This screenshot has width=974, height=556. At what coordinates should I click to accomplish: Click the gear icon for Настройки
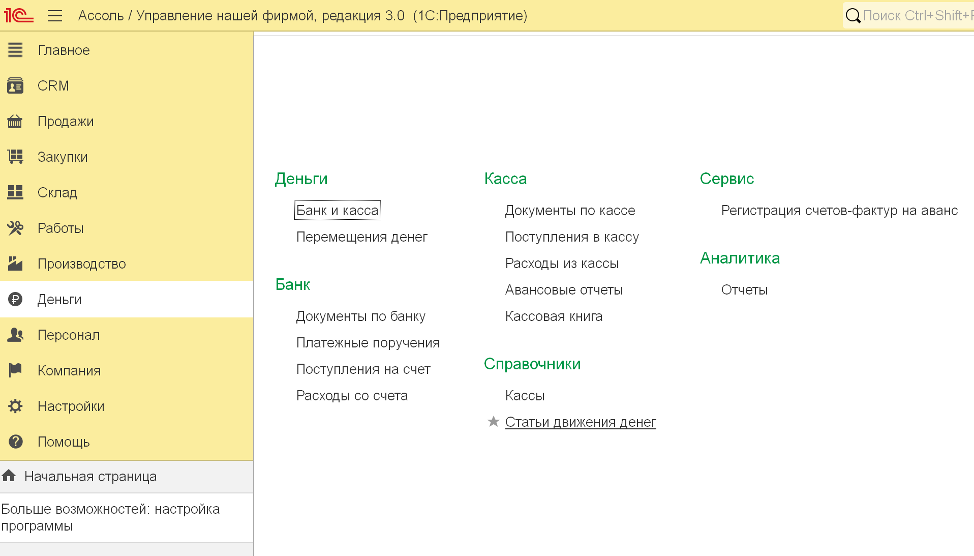[15, 406]
